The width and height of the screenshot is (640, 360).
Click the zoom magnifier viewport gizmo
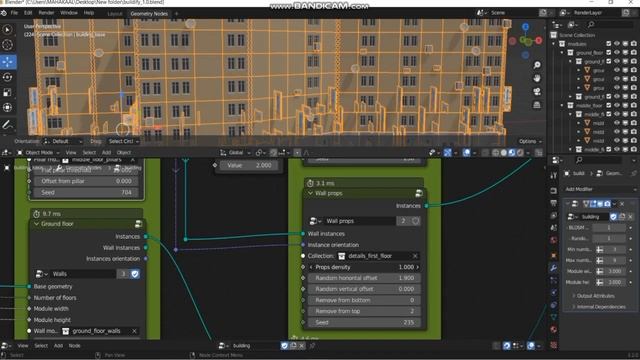pyautogui.click(x=537, y=65)
